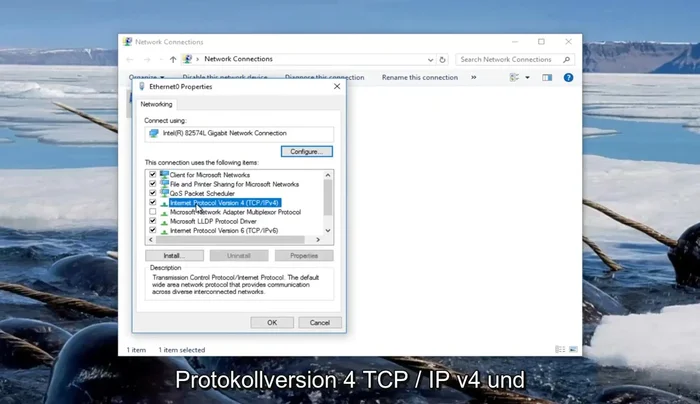Switch to details view in status bar
Viewport: 700px width, 404px height.
(x=560, y=349)
